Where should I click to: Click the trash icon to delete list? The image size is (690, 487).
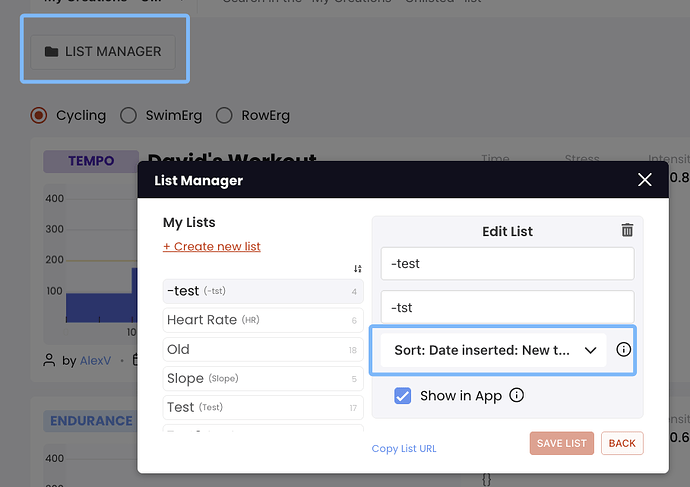pyautogui.click(x=627, y=230)
